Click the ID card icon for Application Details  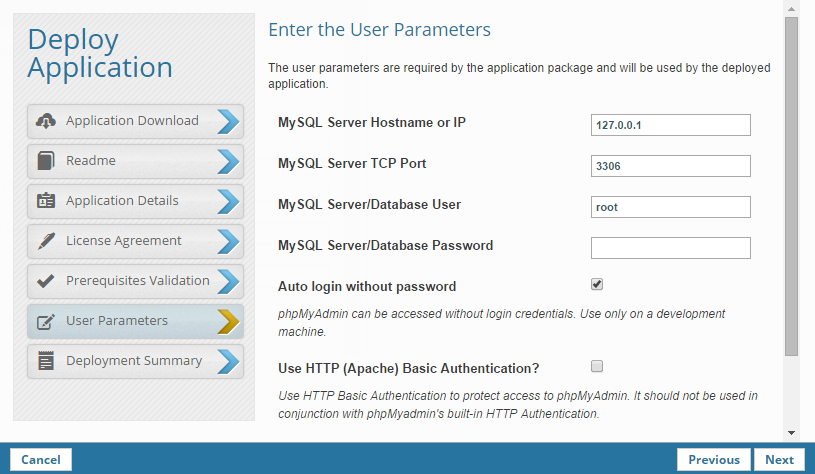pos(45,201)
